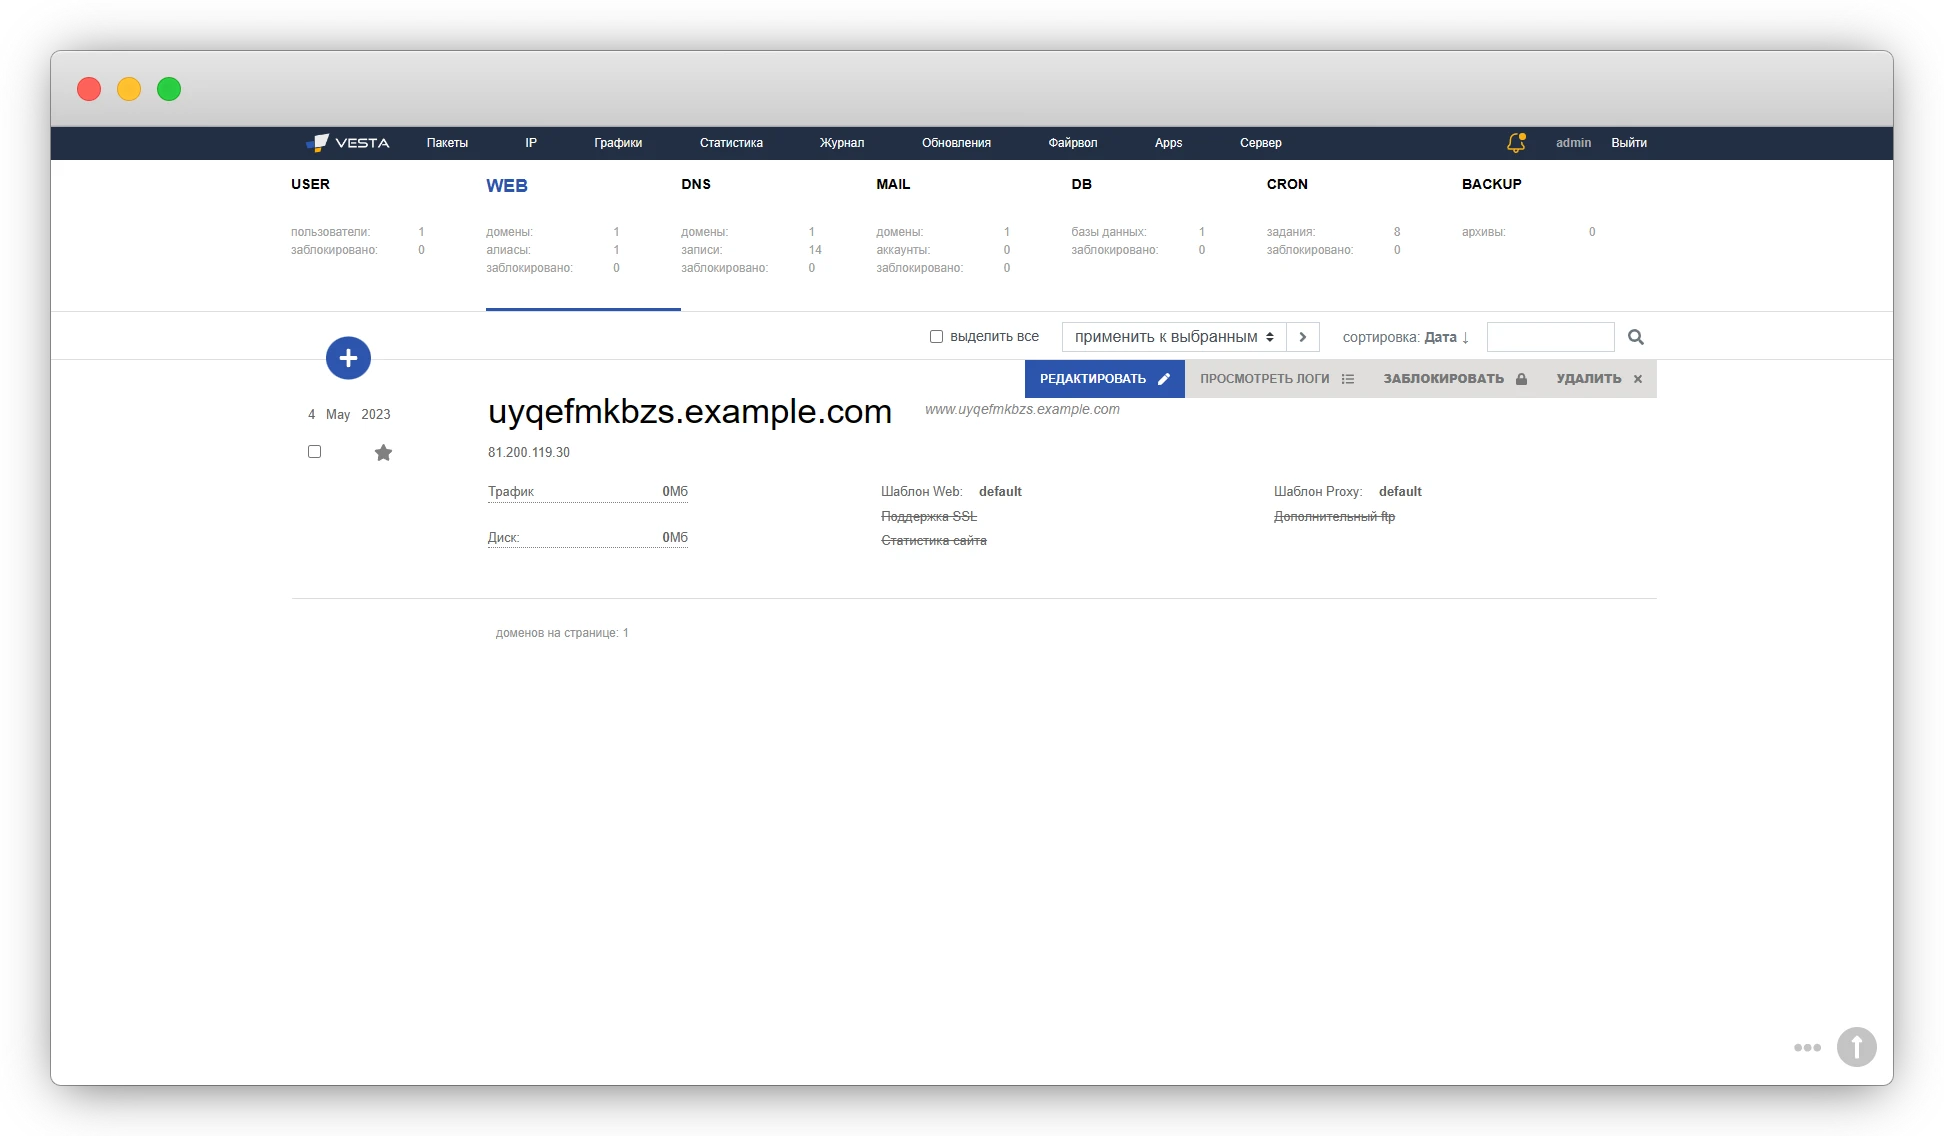Click the arrow next to the bulk action dropdown
The width and height of the screenshot is (1944, 1136).
[x=1302, y=337]
